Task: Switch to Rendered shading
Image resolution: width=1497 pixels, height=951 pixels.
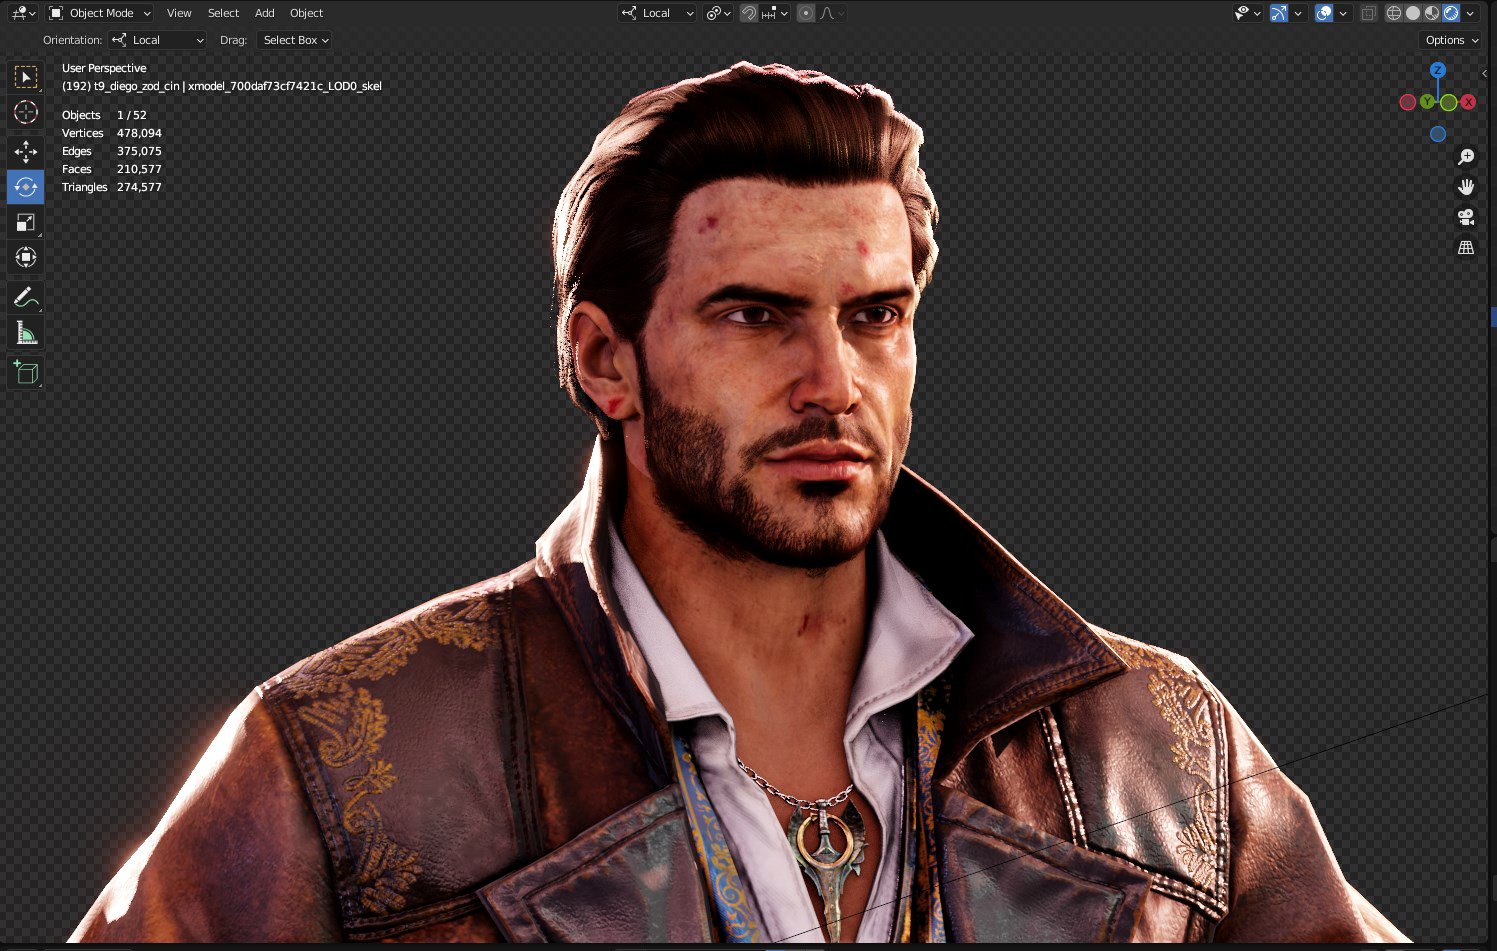Action: (x=1451, y=13)
